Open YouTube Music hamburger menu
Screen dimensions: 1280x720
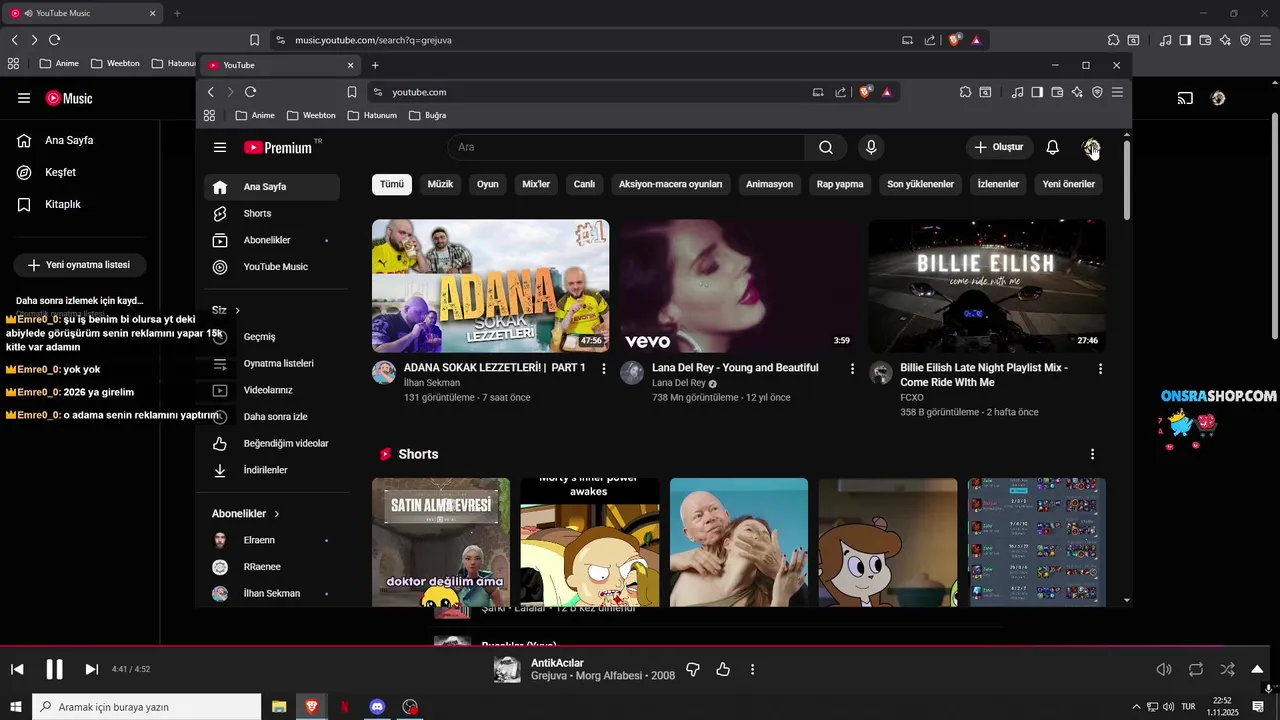(x=24, y=98)
